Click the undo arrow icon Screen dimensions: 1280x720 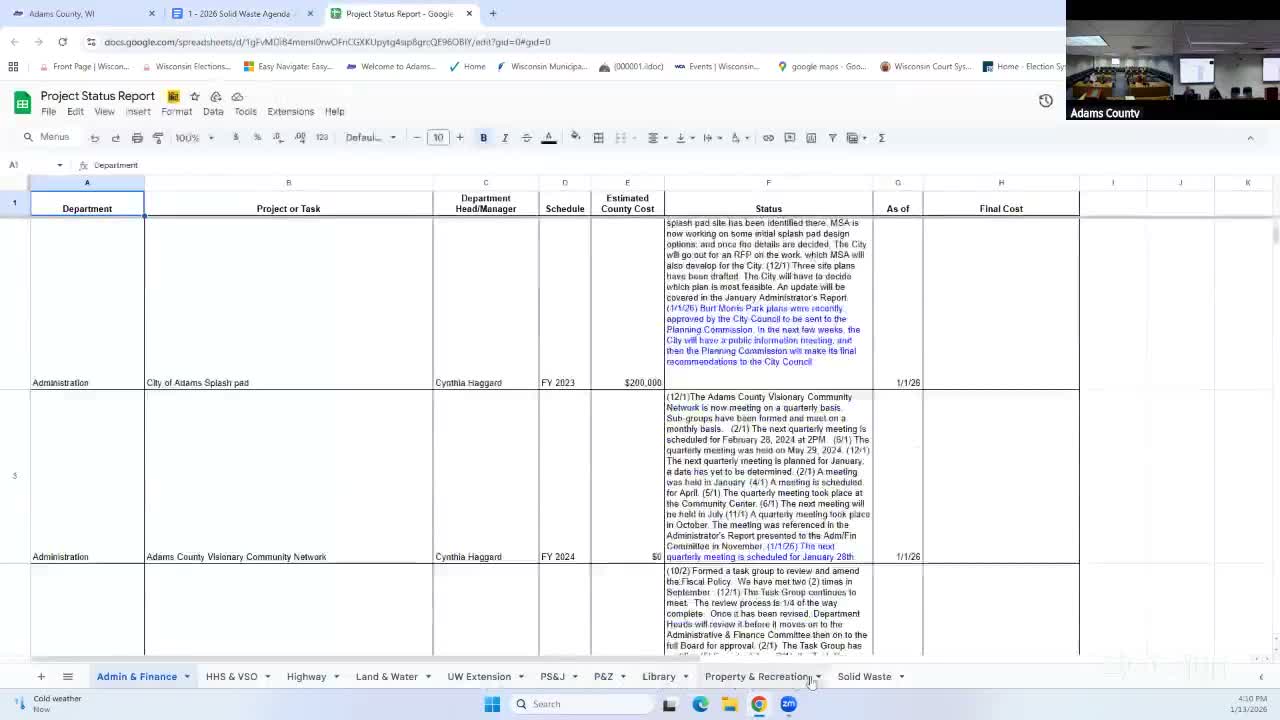tap(95, 138)
